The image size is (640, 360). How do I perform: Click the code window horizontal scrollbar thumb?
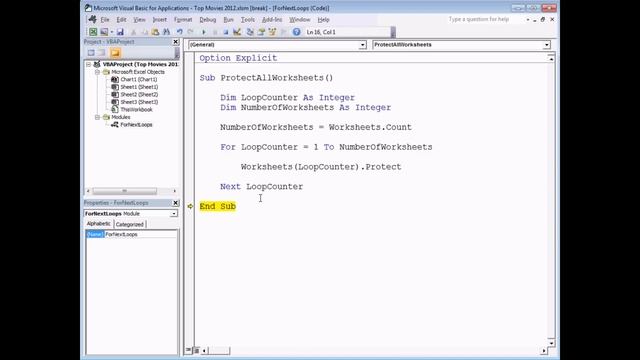(219, 350)
